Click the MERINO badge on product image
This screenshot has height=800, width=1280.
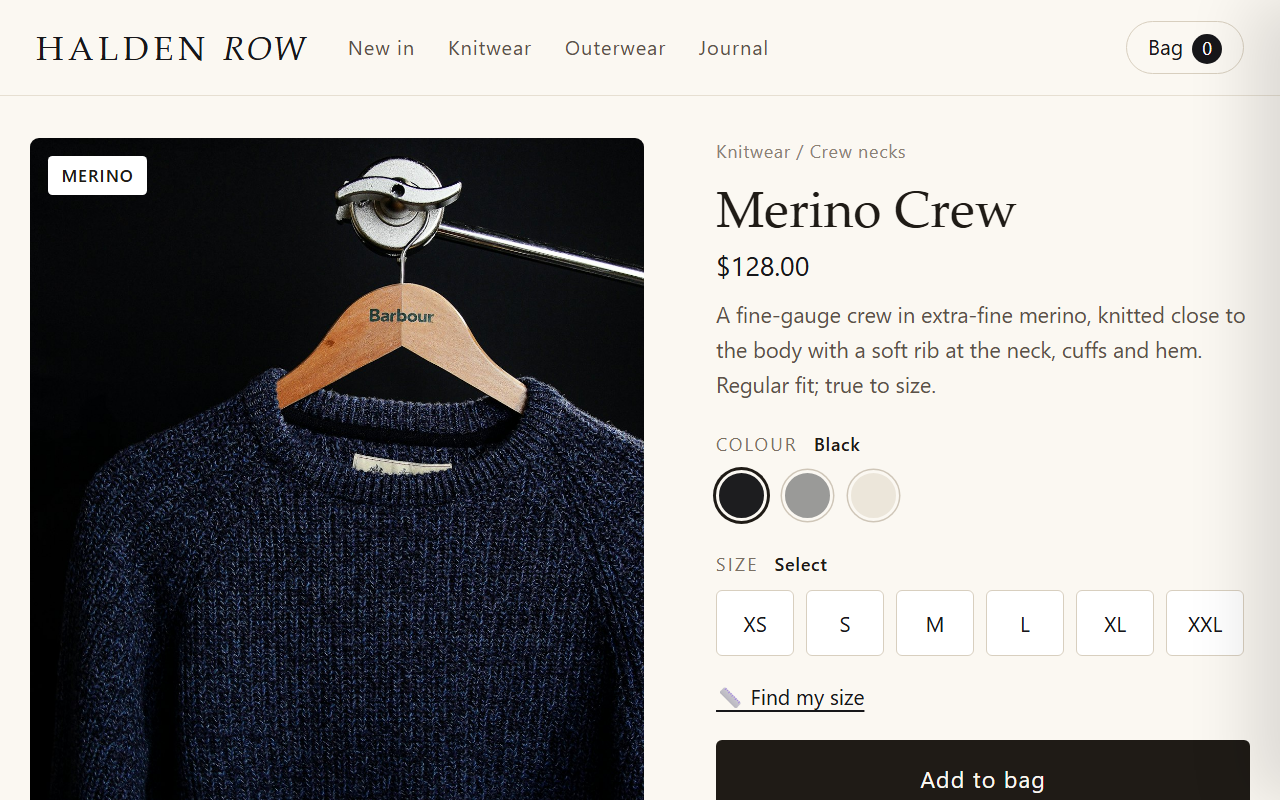[97, 176]
